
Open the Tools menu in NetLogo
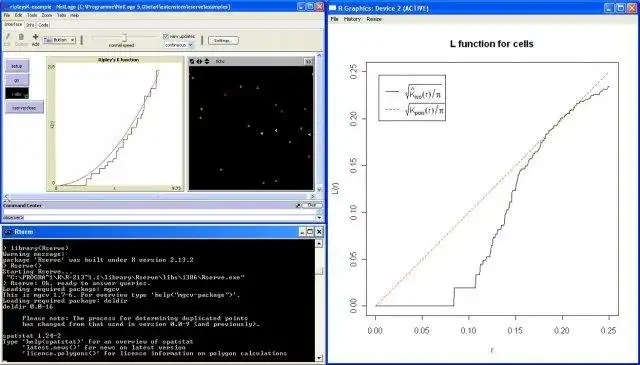(32, 15)
